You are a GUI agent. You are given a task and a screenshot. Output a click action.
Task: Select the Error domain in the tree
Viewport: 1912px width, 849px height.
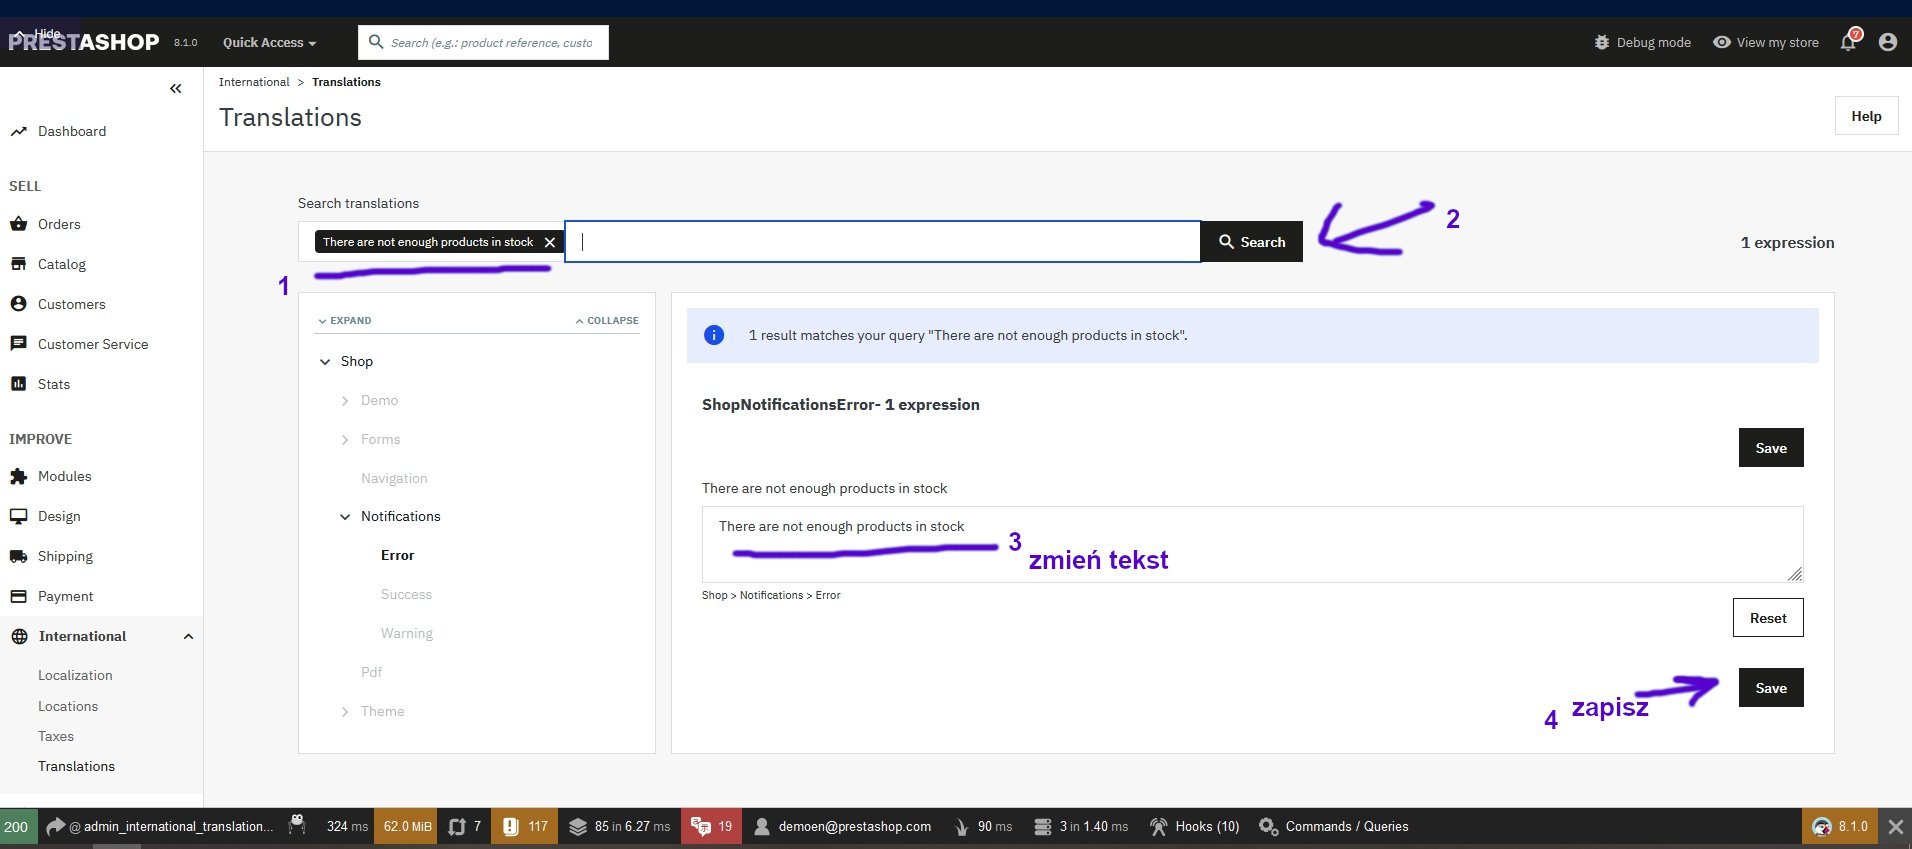coord(397,555)
